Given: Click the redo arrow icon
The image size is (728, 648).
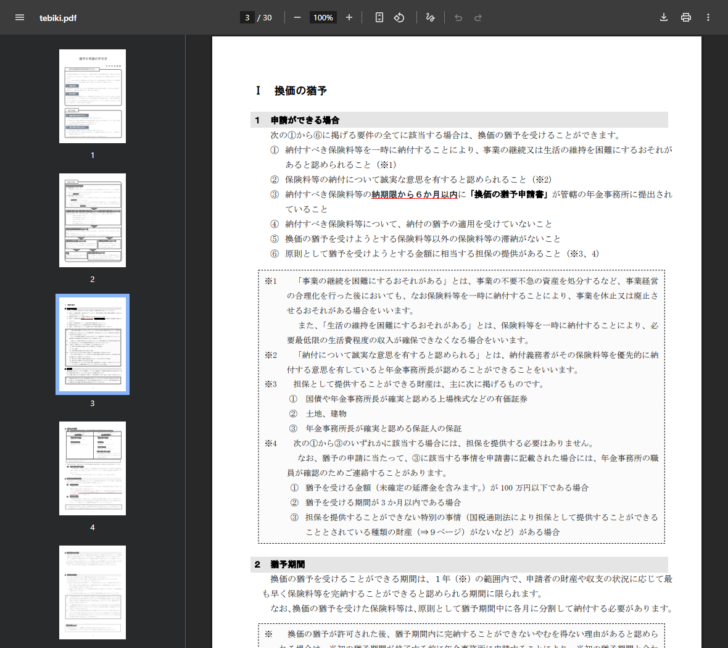Looking at the screenshot, I should 478,18.
